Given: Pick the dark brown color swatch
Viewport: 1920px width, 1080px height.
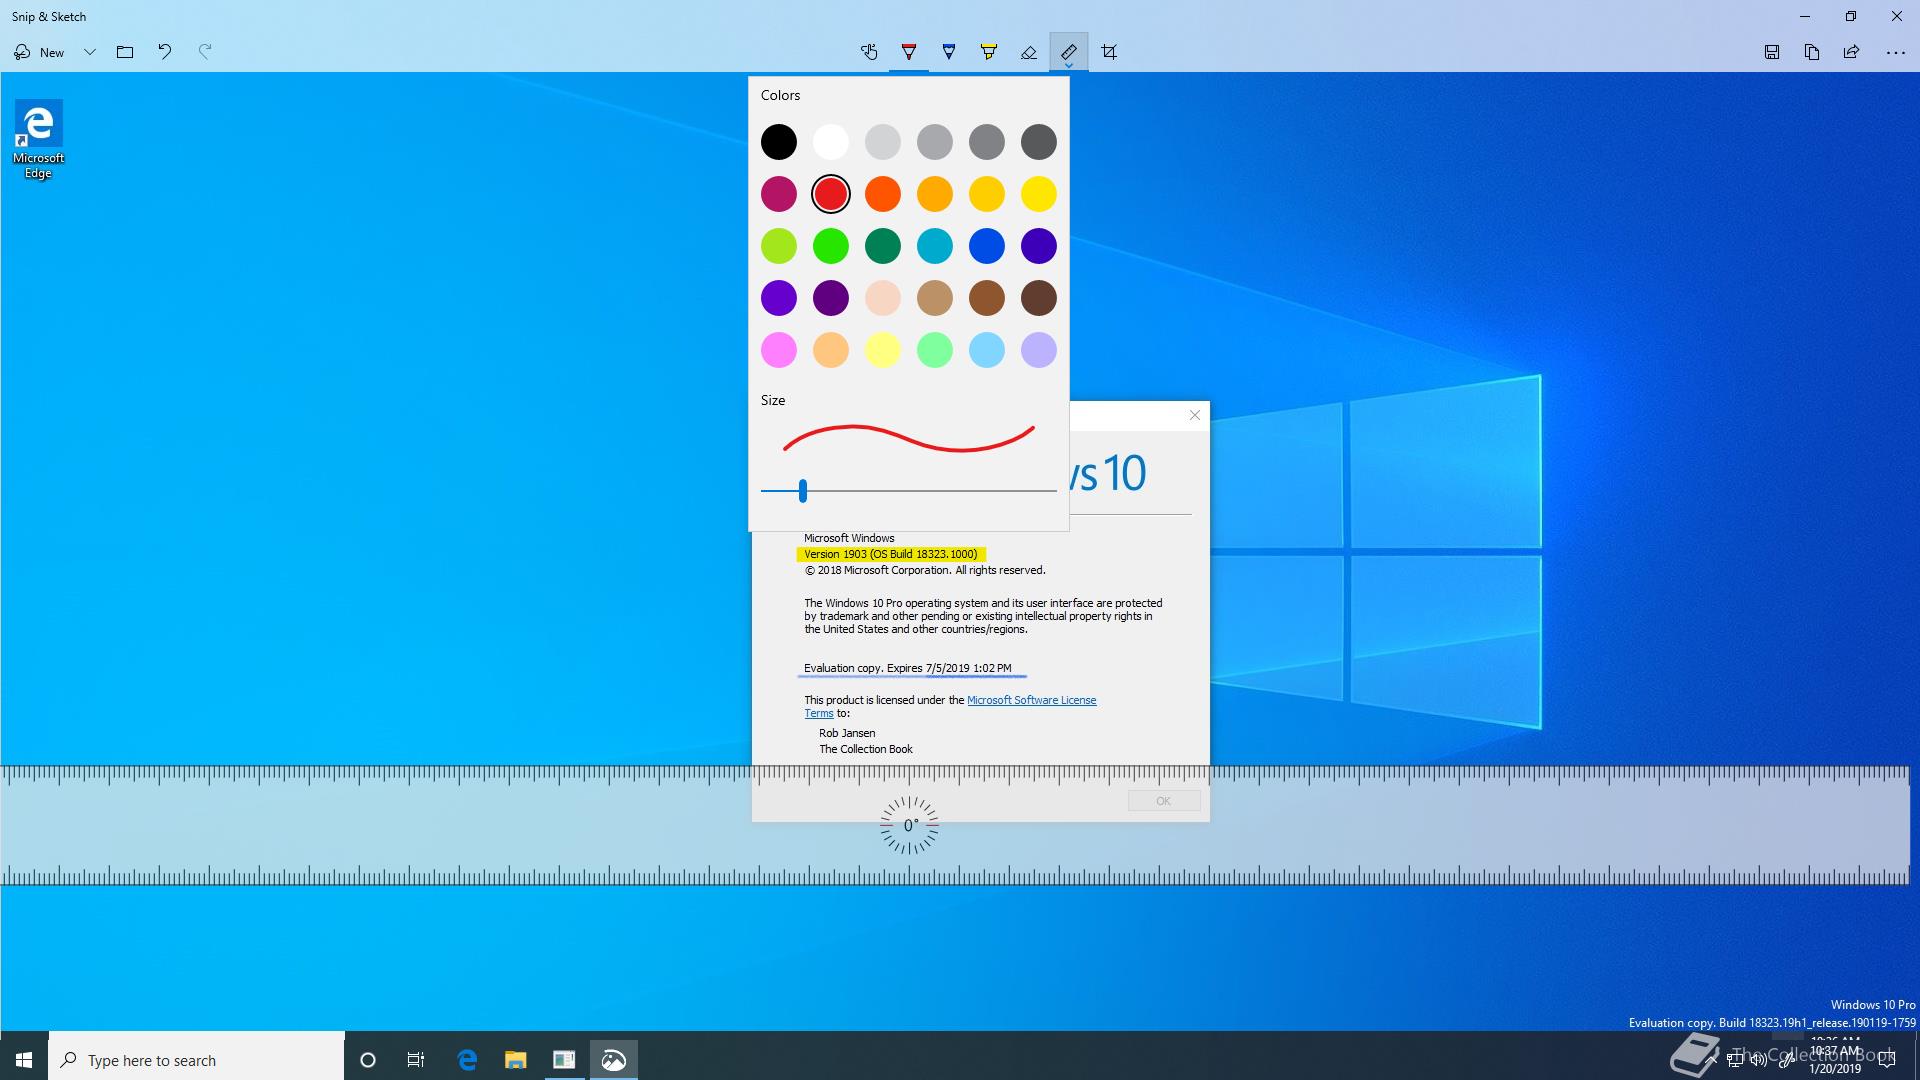Looking at the screenshot, I should point(1039,298).
